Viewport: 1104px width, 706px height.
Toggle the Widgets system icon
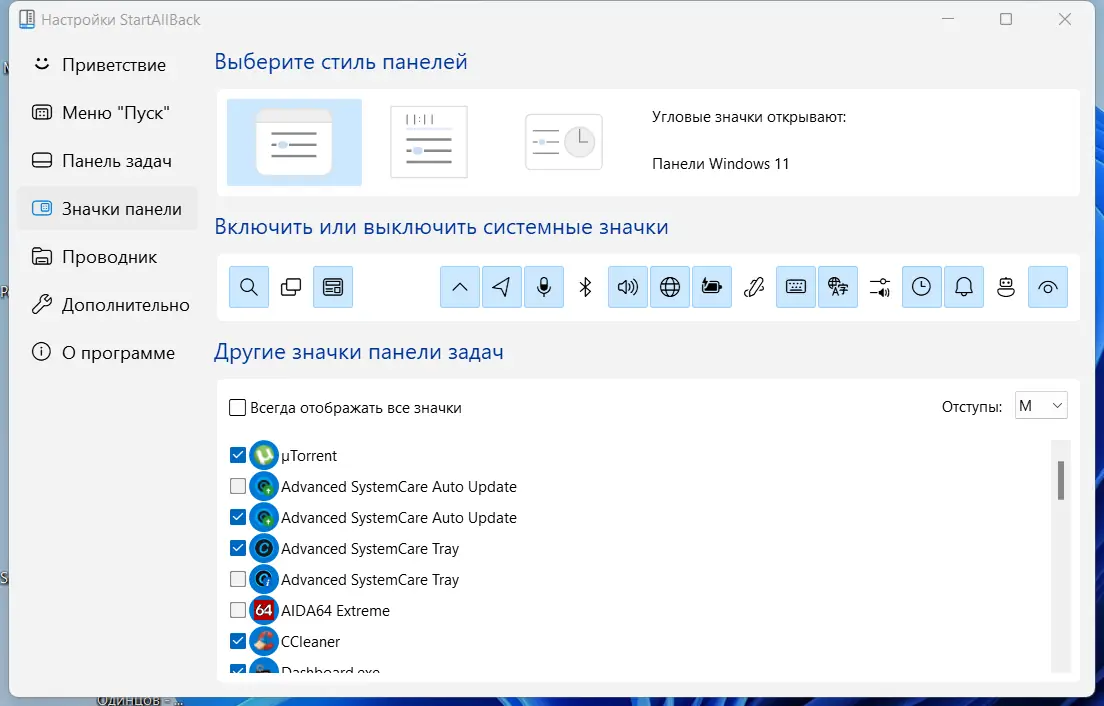[x=333, y=287]
